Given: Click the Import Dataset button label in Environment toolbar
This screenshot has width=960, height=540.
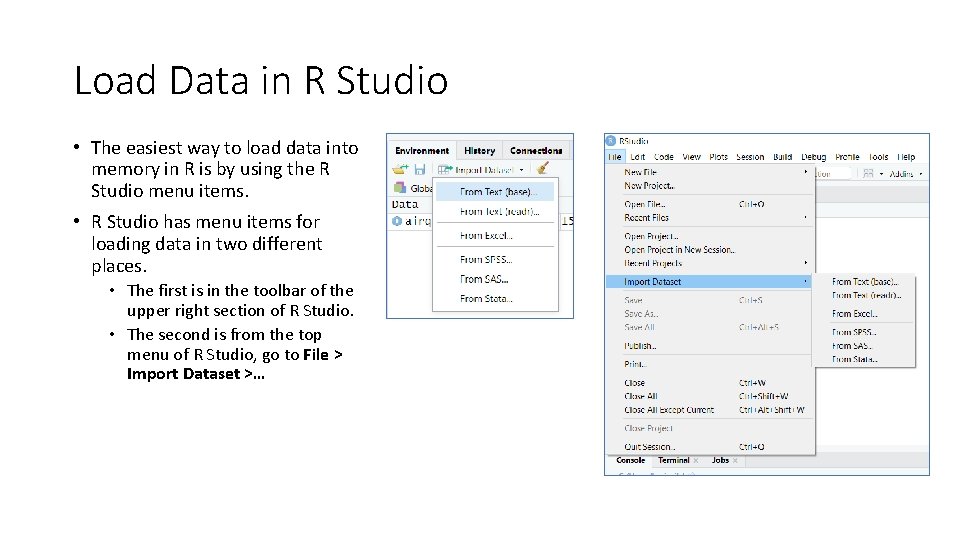Looking at the screenshot, I should pyautogui.click(x=484, y=170).
